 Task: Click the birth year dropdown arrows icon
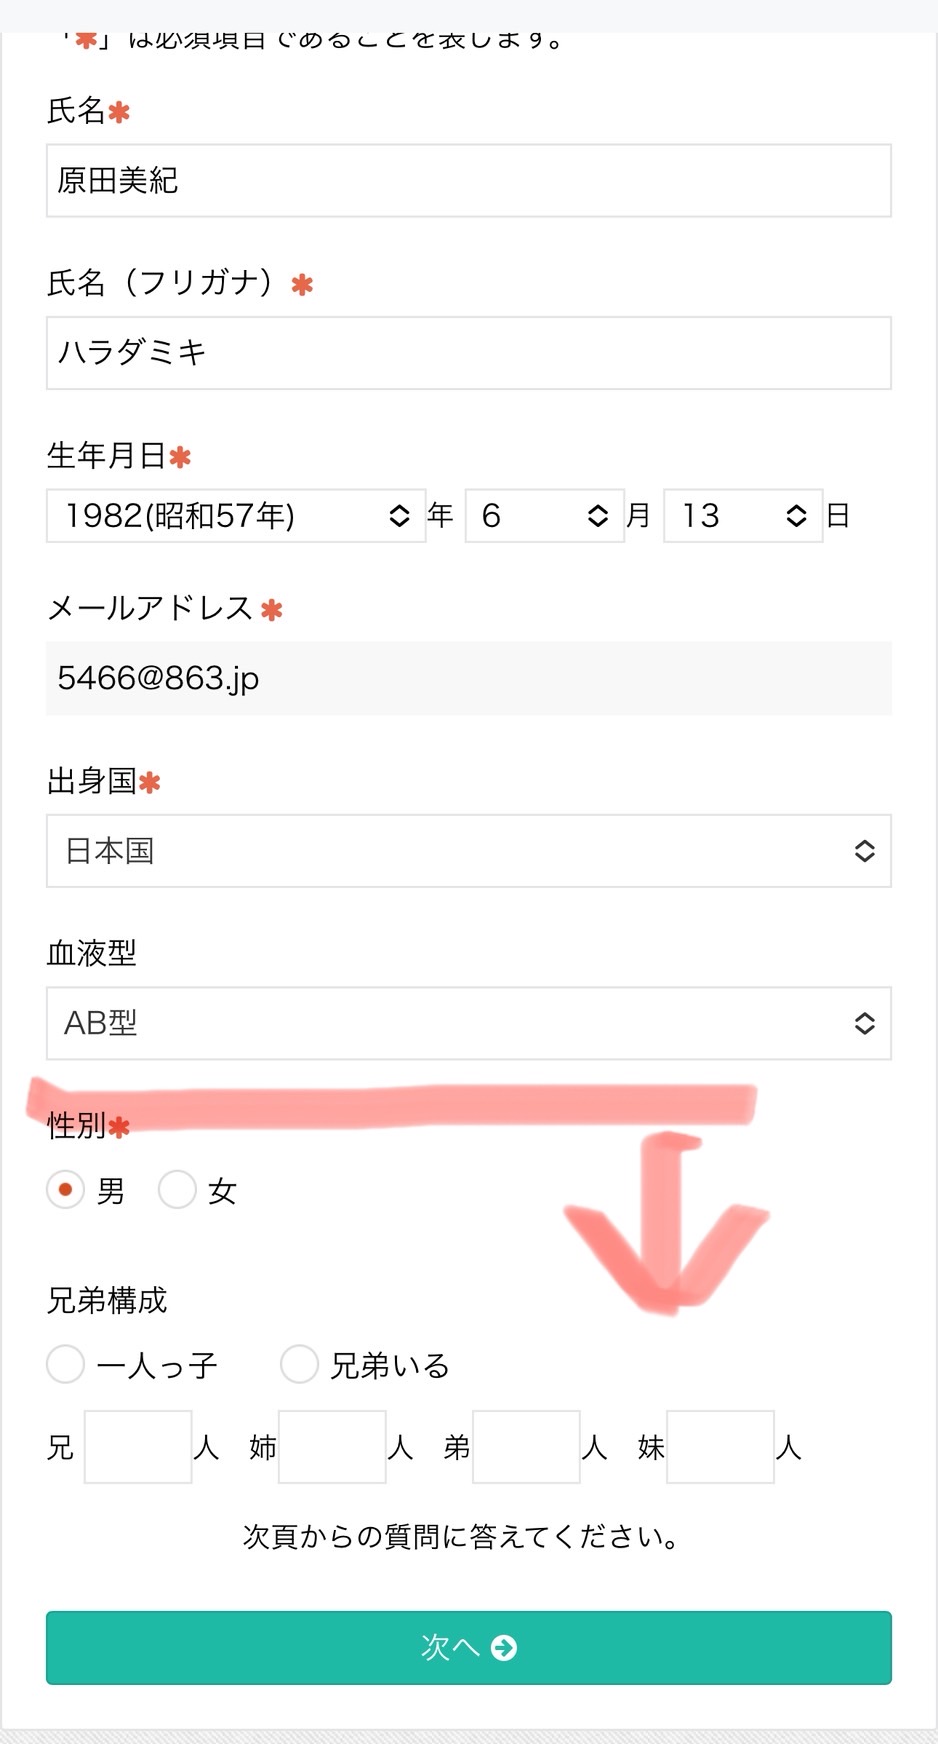coord(399,516)
